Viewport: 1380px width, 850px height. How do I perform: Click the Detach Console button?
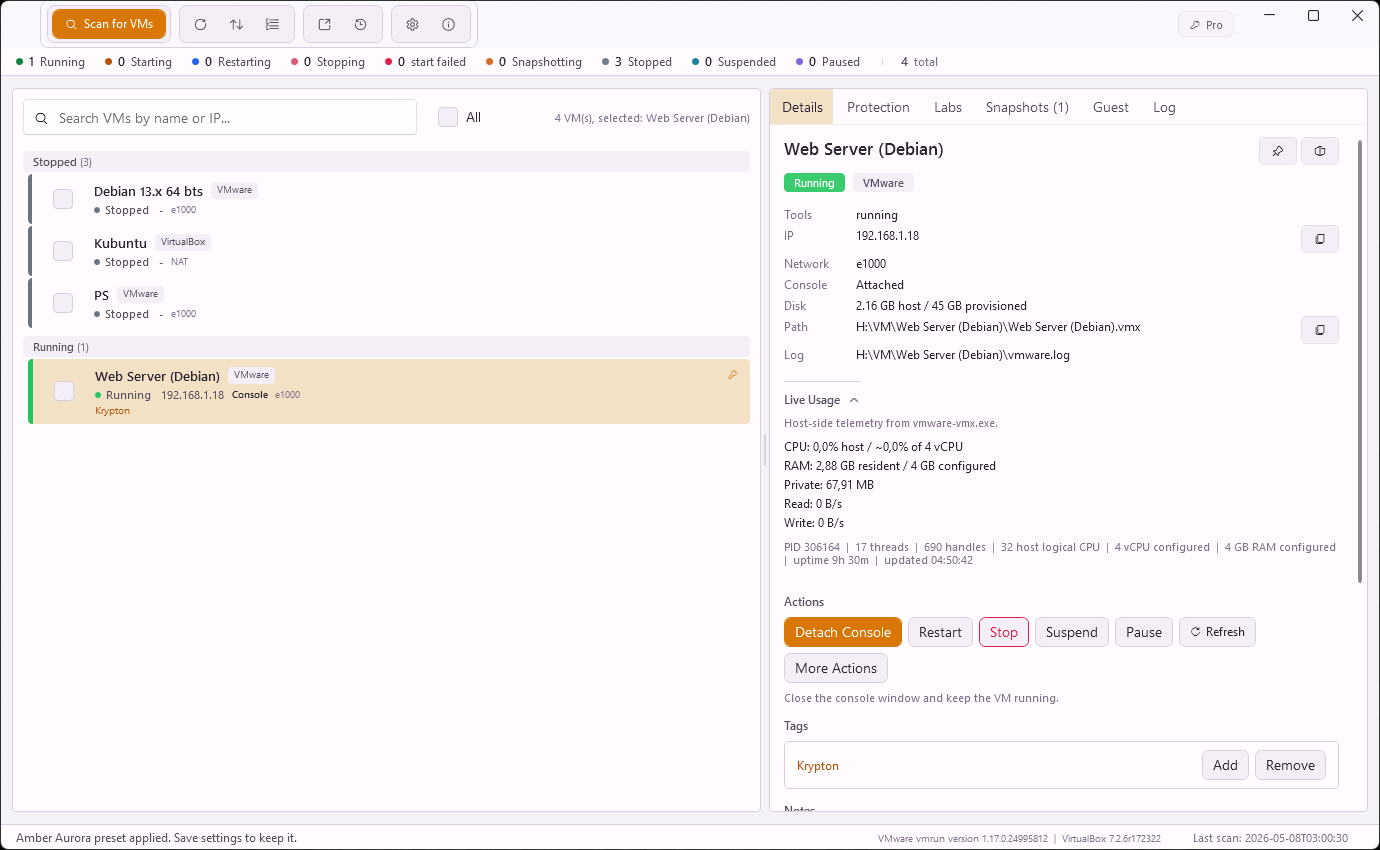click(843, 632)
